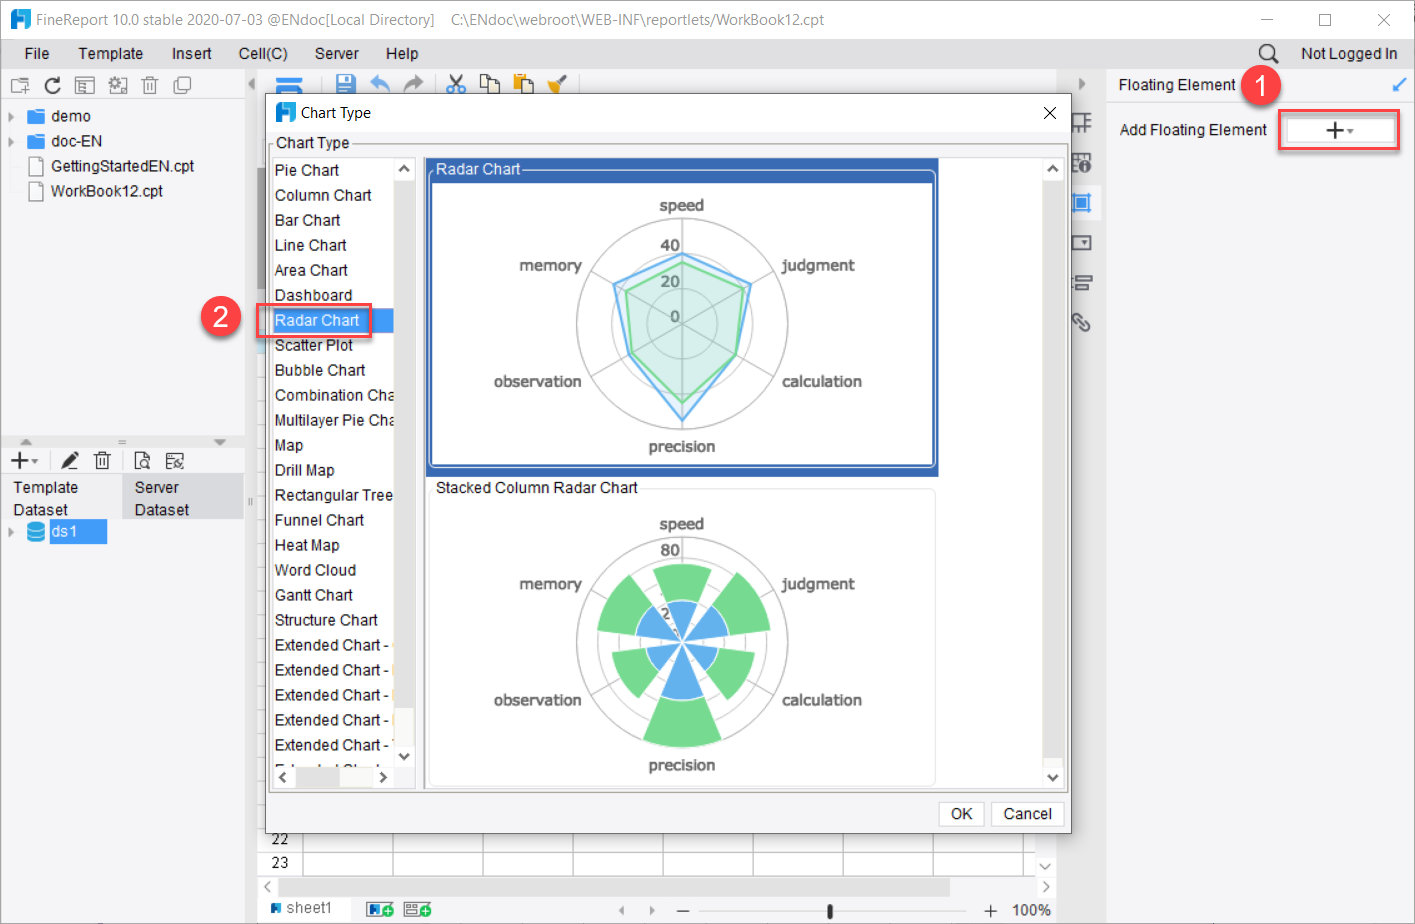Click the Paste toolbar icon
Screen dimensions: 1415x924
coord(523,84)
